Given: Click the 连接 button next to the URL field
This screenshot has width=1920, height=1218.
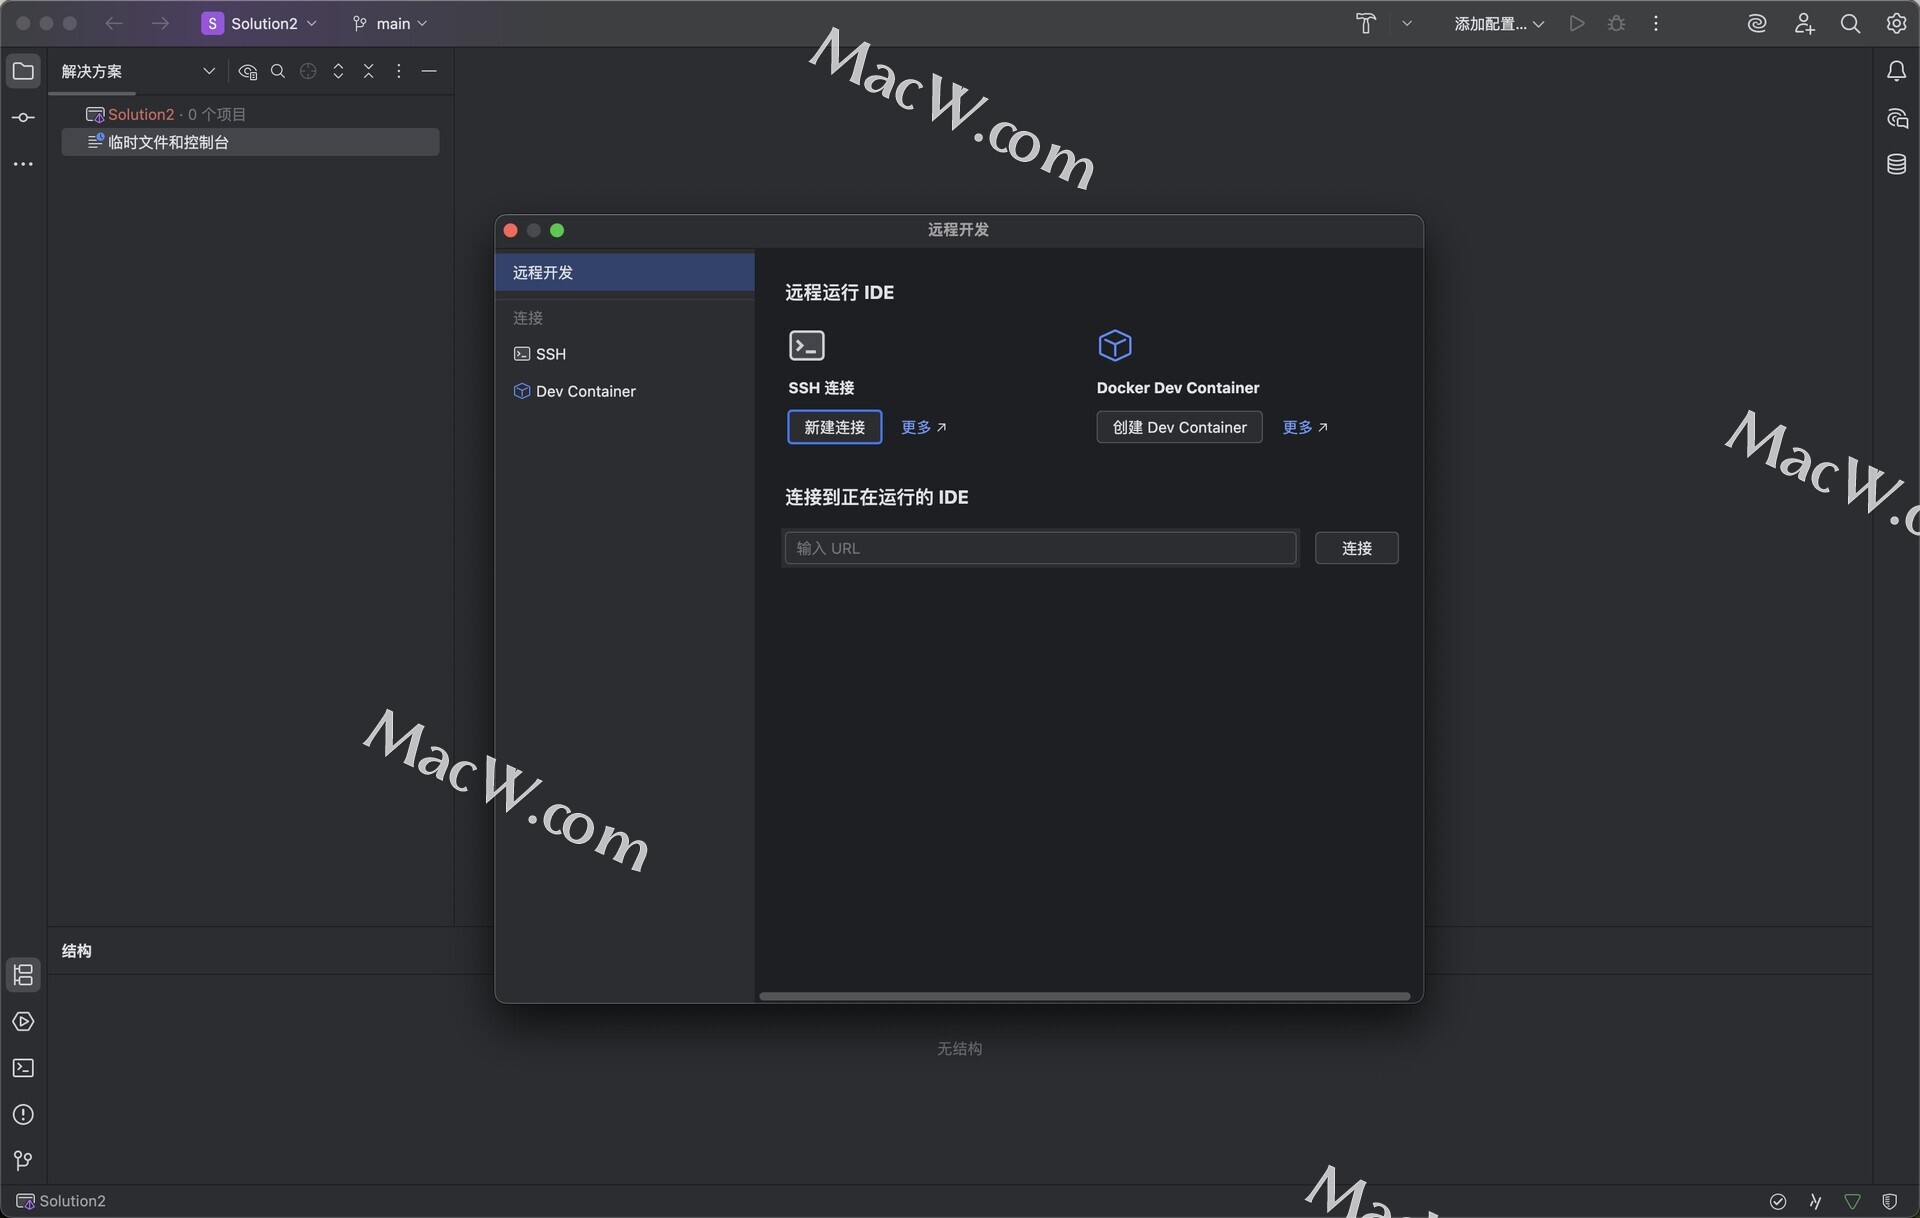Looking at the screenshot, I should (x=1356, y=548).
